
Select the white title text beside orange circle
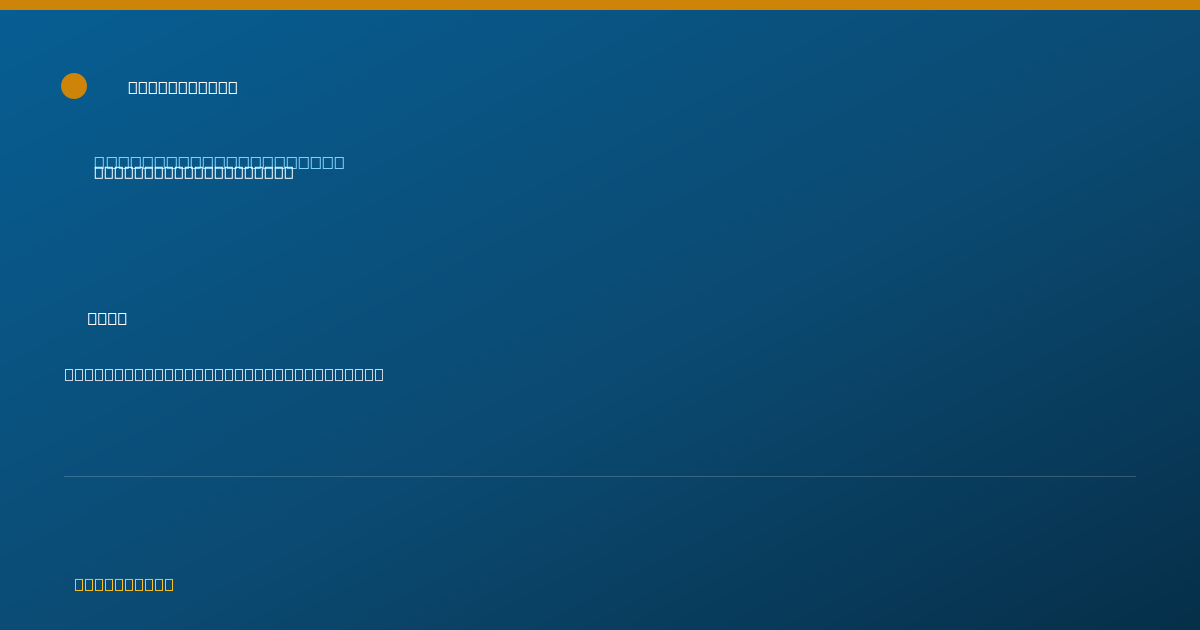pos(183,87)
